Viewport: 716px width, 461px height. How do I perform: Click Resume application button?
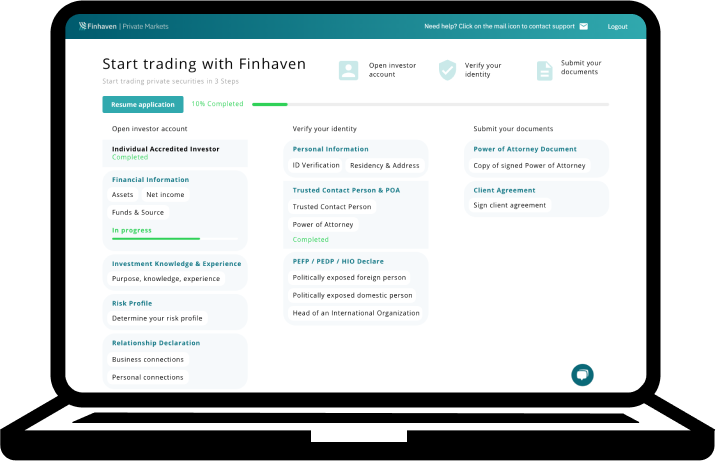pyautogui.click(x=143, y=105)
